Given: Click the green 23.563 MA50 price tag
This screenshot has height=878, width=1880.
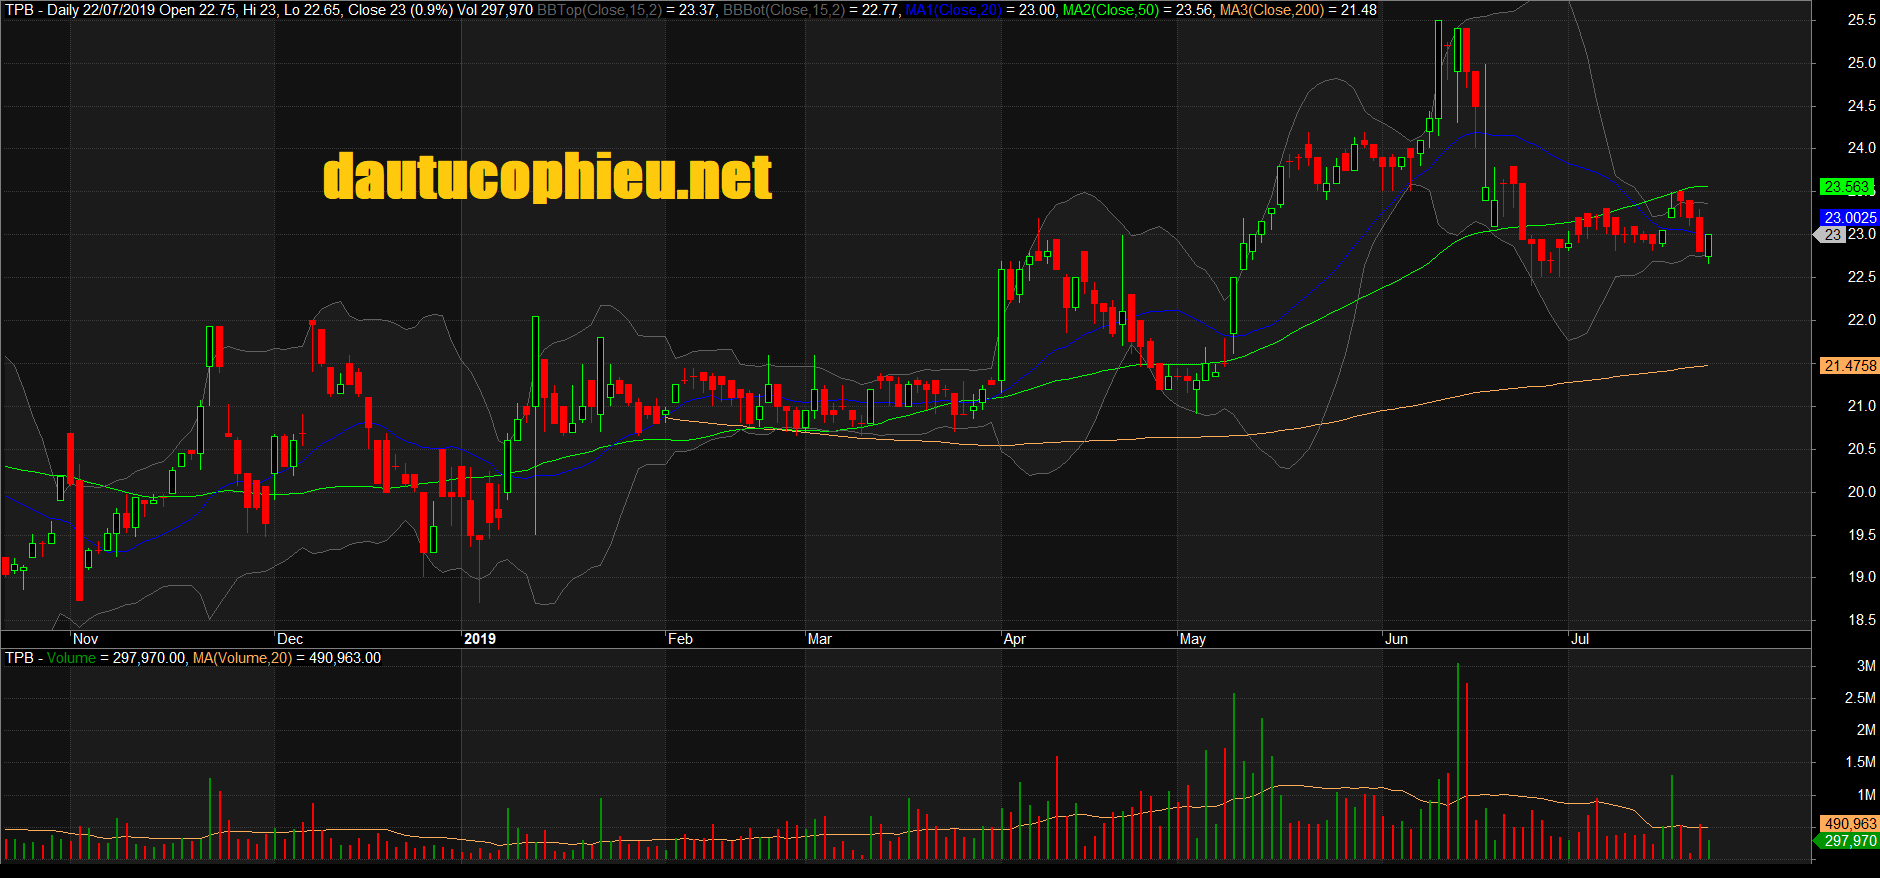Looking at the screenshot, I should tap(1846, 187).
